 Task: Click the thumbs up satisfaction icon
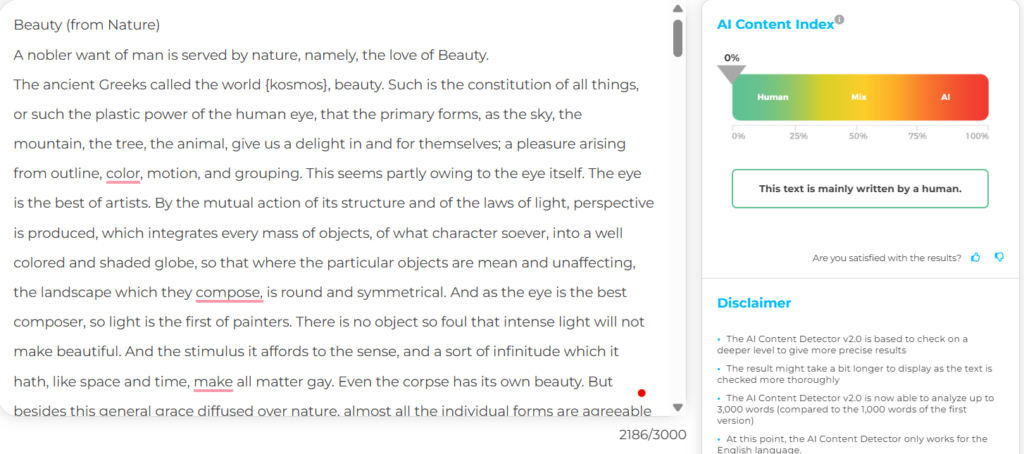tap(976, 257)
